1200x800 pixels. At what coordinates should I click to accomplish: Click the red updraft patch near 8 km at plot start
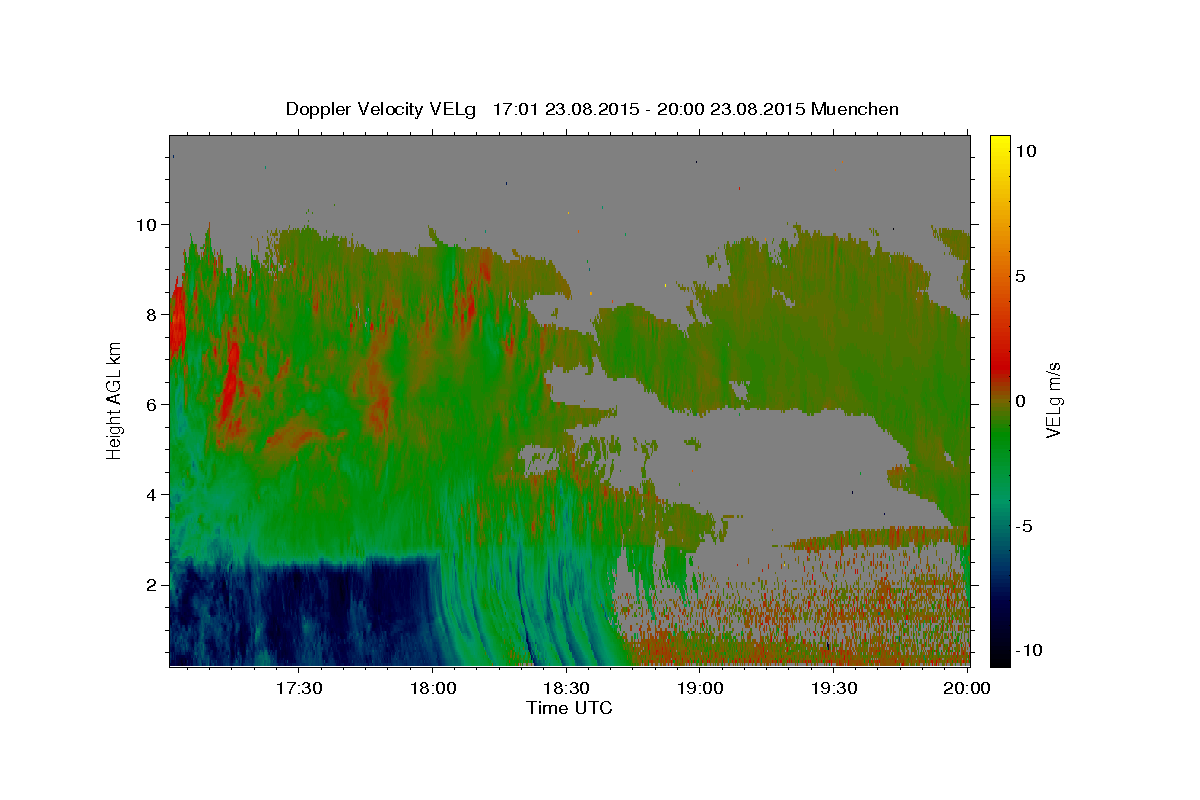[177, 320]
